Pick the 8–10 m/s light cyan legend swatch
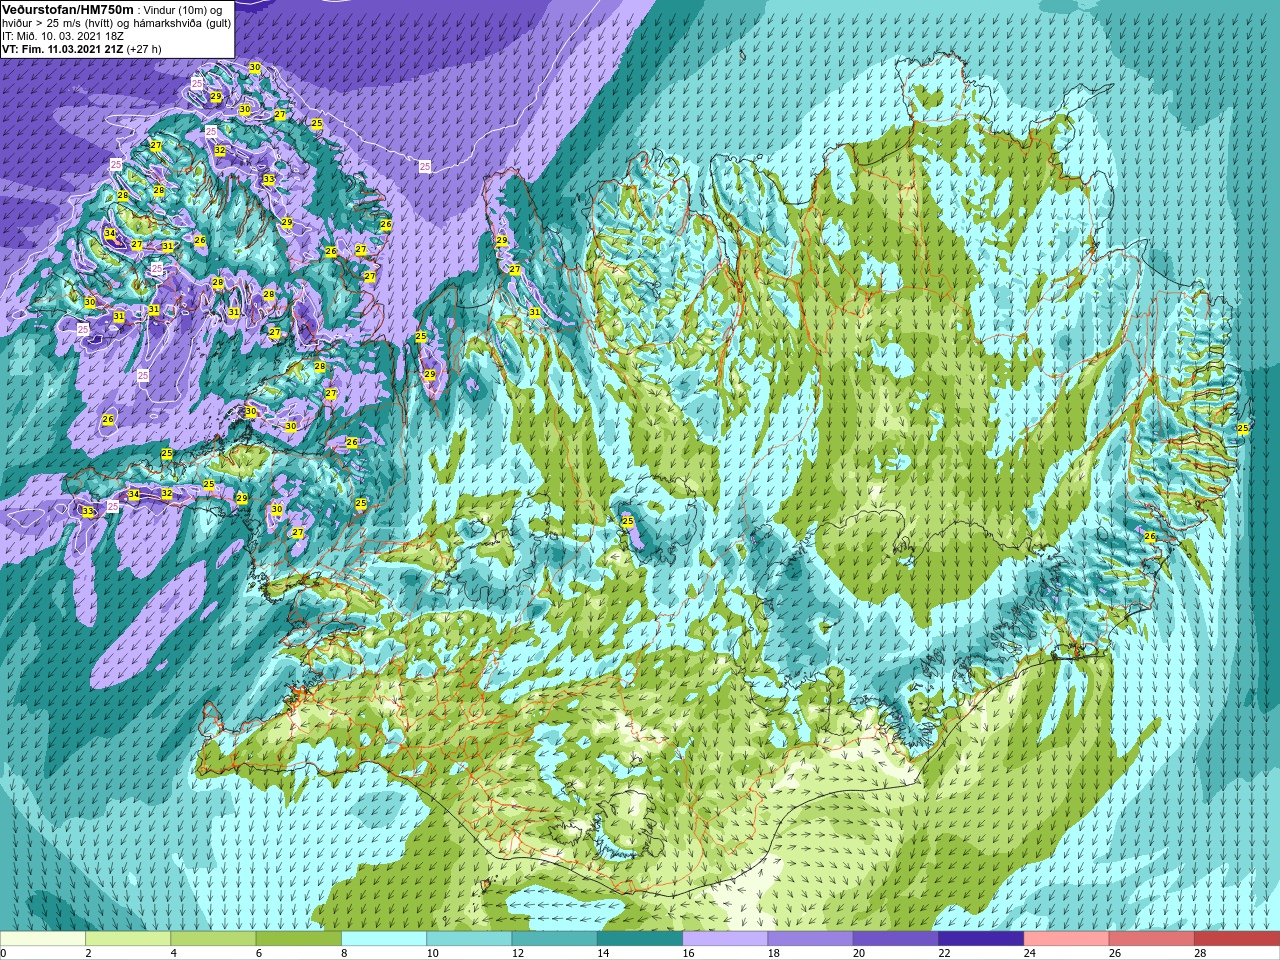Viewport: 1280px width, 960px height. click(384, 939)
